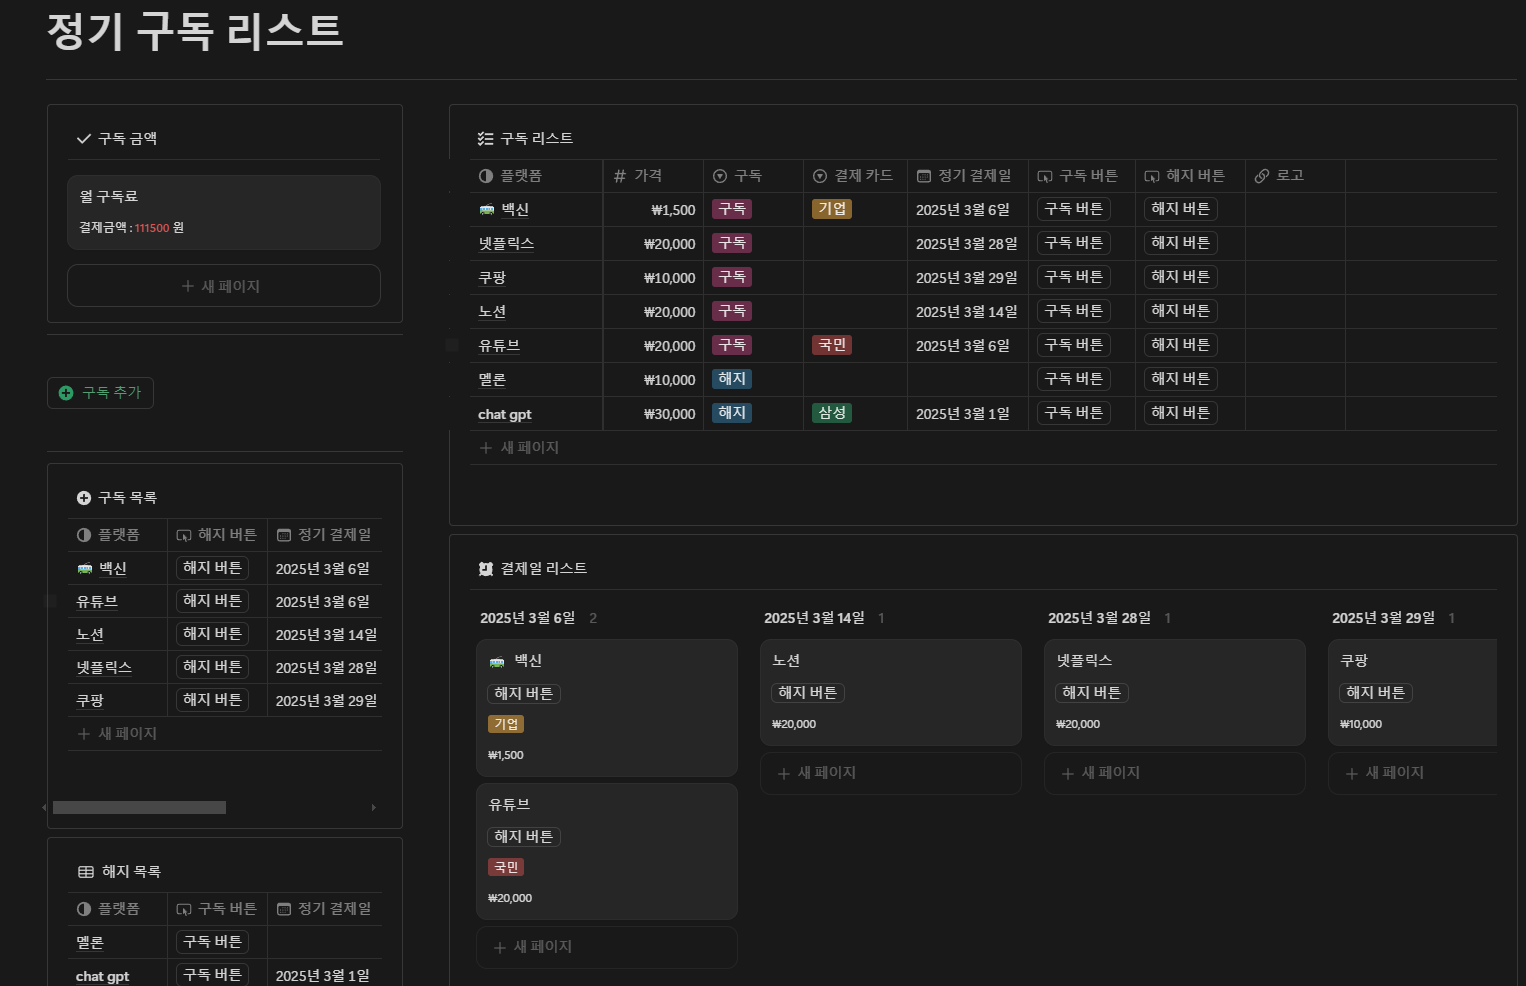
Task: Click 구독 버튼 in the 넷플릭스 row
Action: point(1074,243)
